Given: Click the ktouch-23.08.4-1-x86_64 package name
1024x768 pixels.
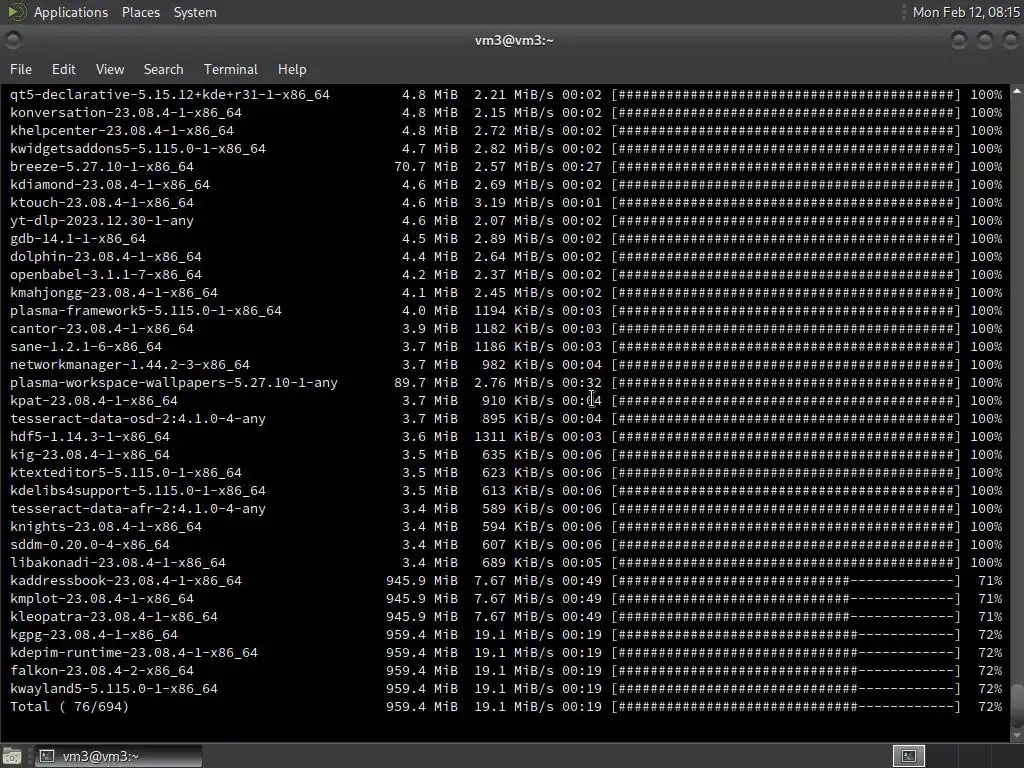Looking at the screenshot, I should point(102,202).
